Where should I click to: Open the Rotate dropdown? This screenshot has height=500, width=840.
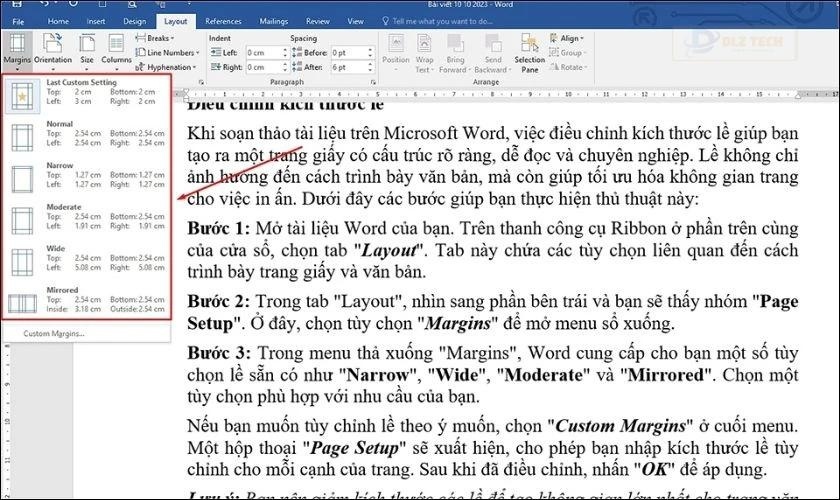568,67
